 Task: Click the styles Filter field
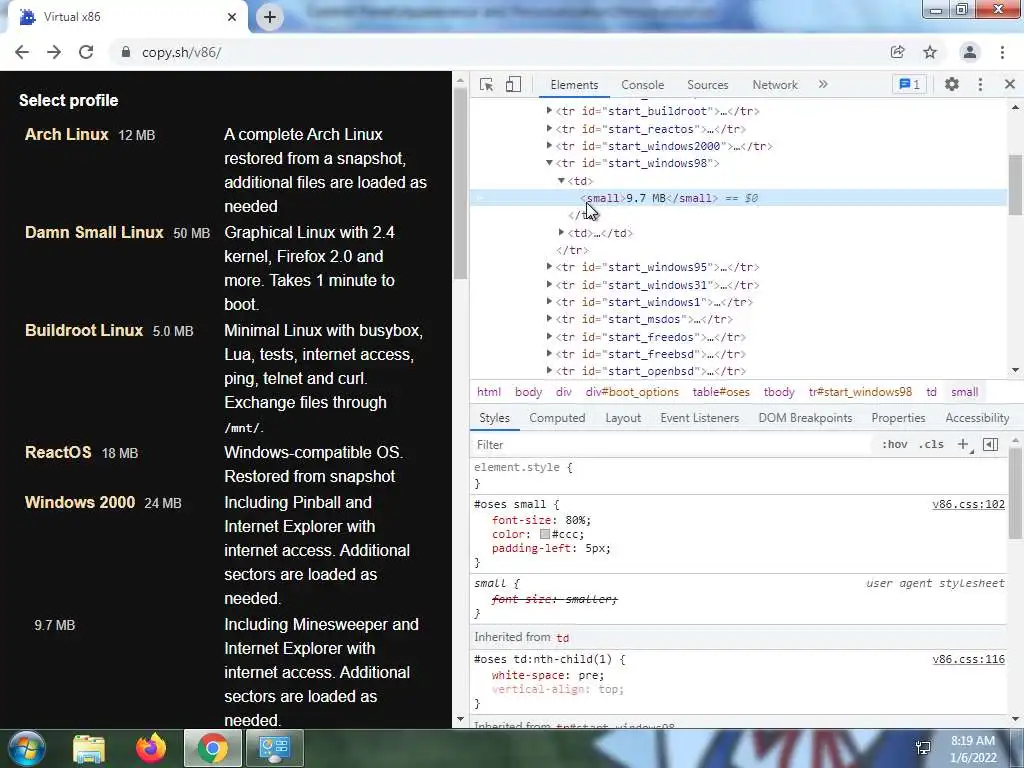tap(673, 445)
